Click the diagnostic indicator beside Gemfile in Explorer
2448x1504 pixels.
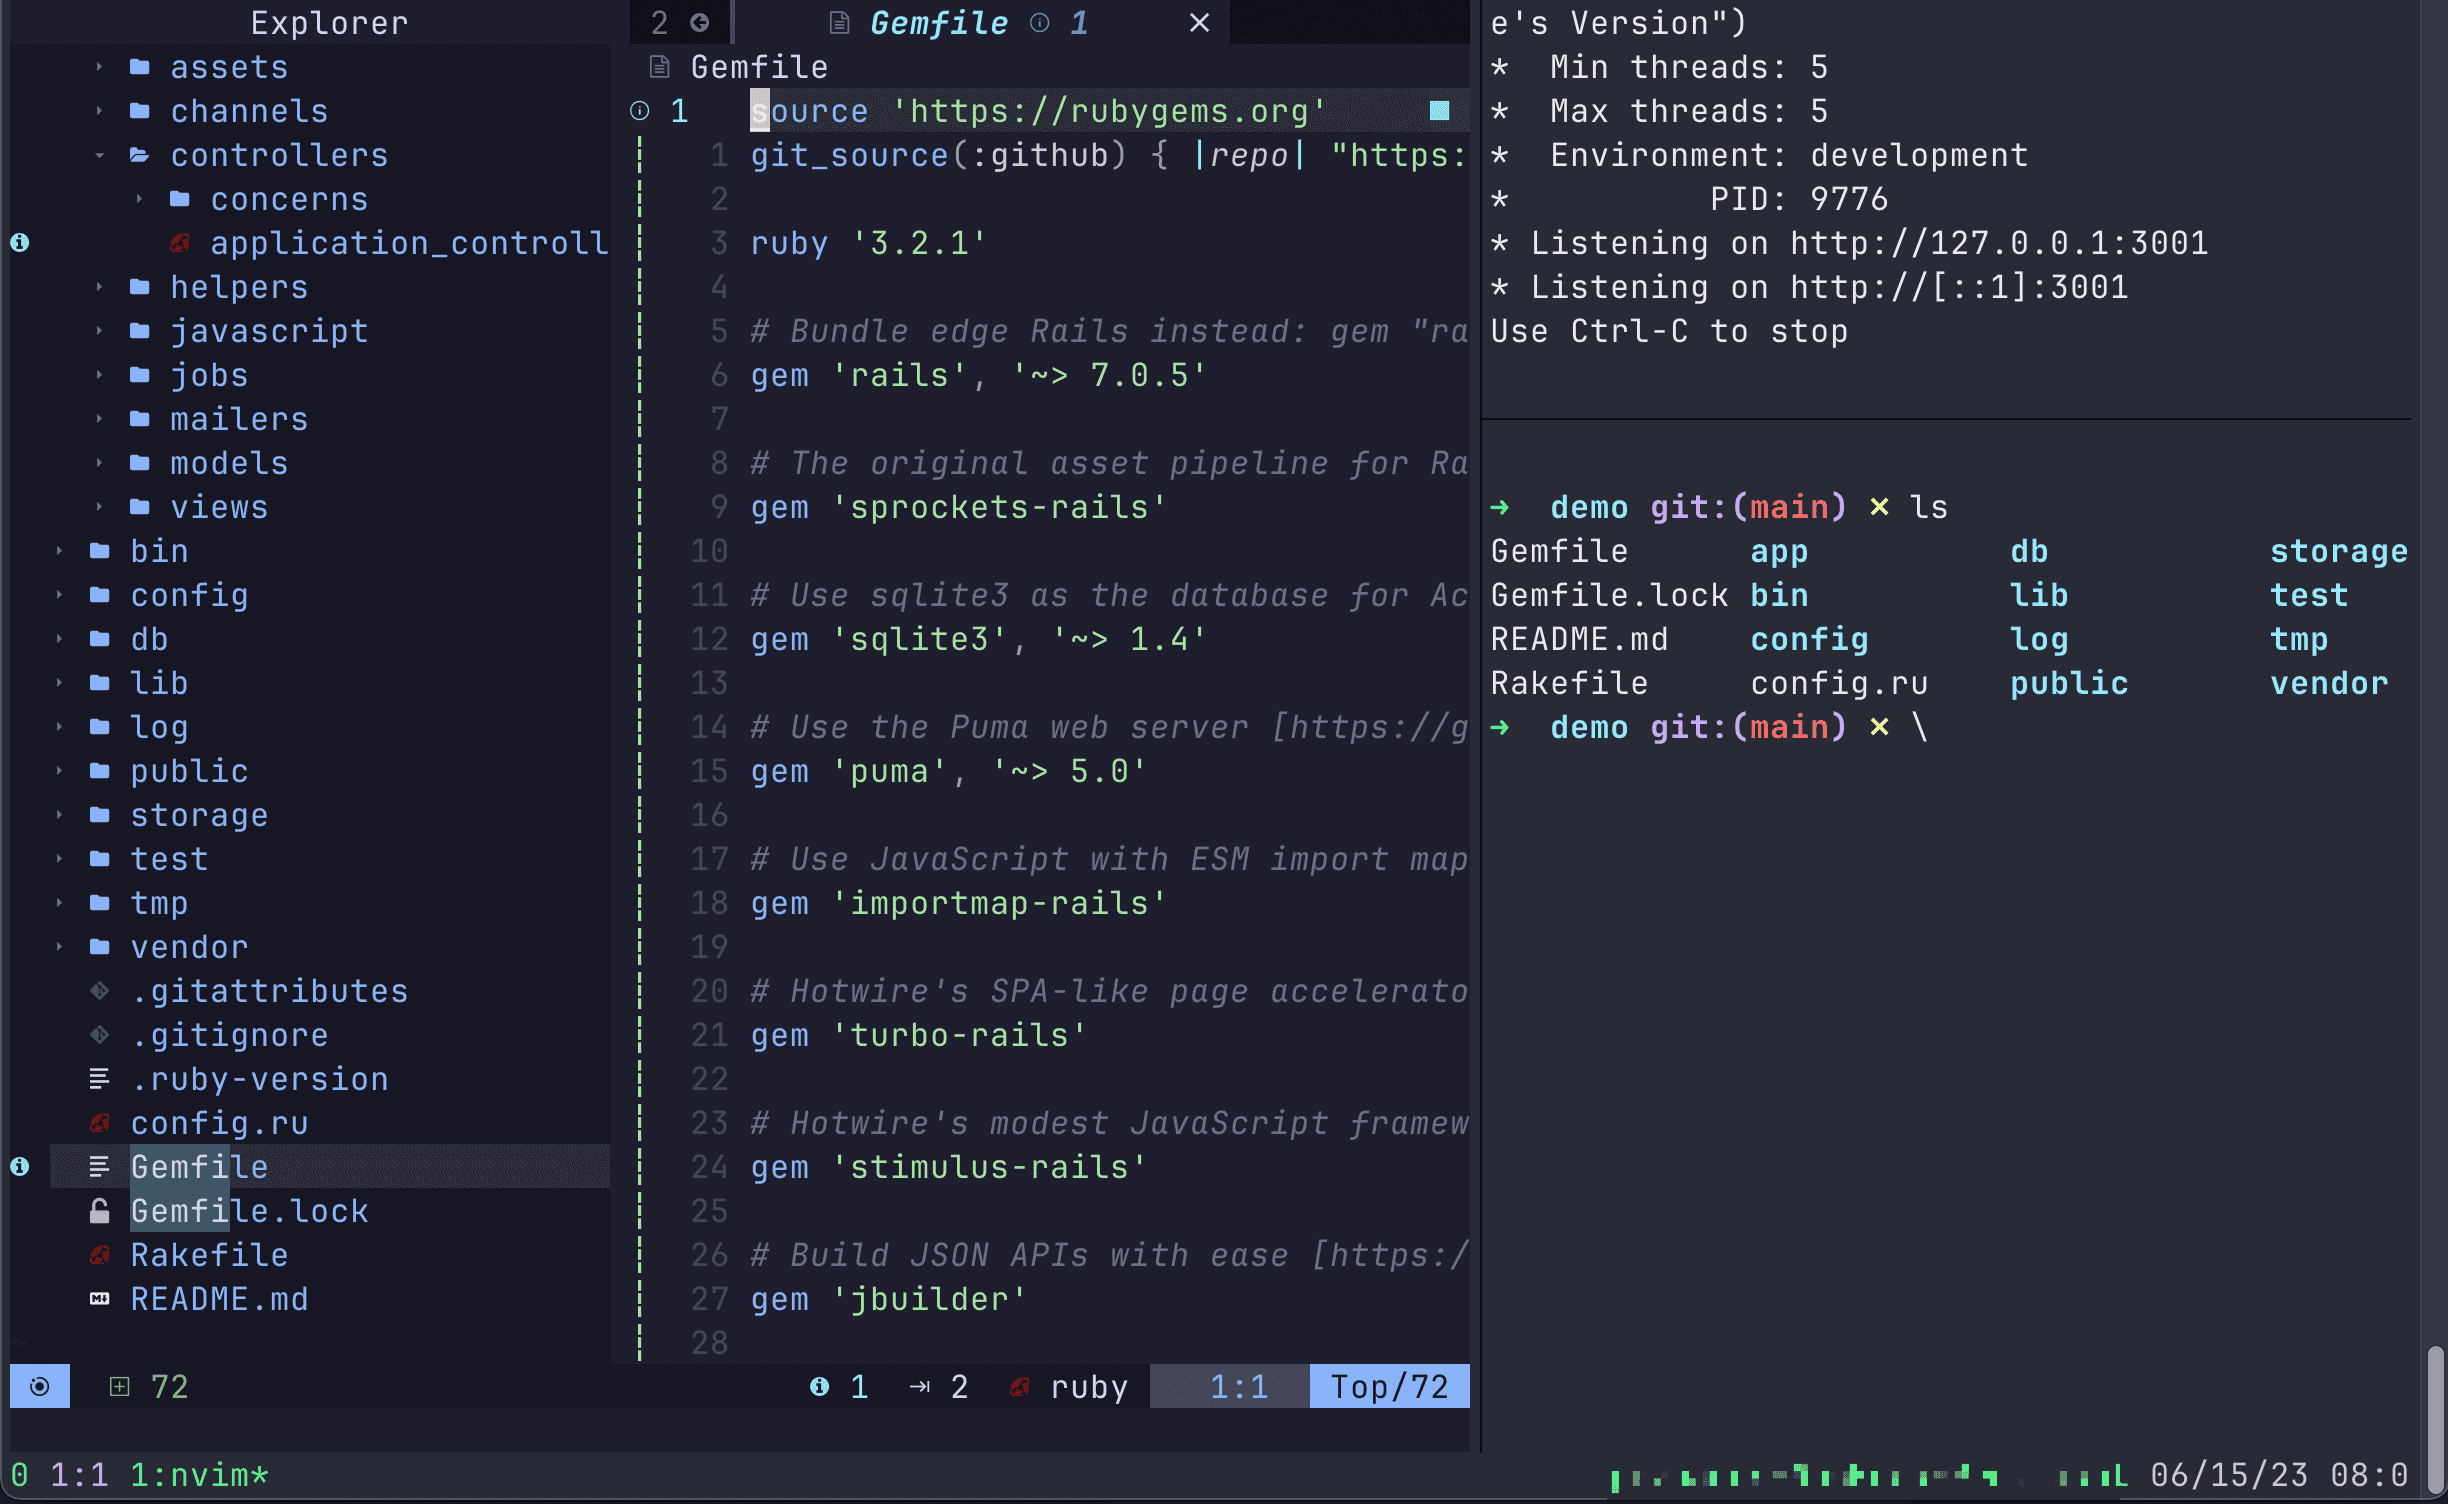coord(19,1166)
